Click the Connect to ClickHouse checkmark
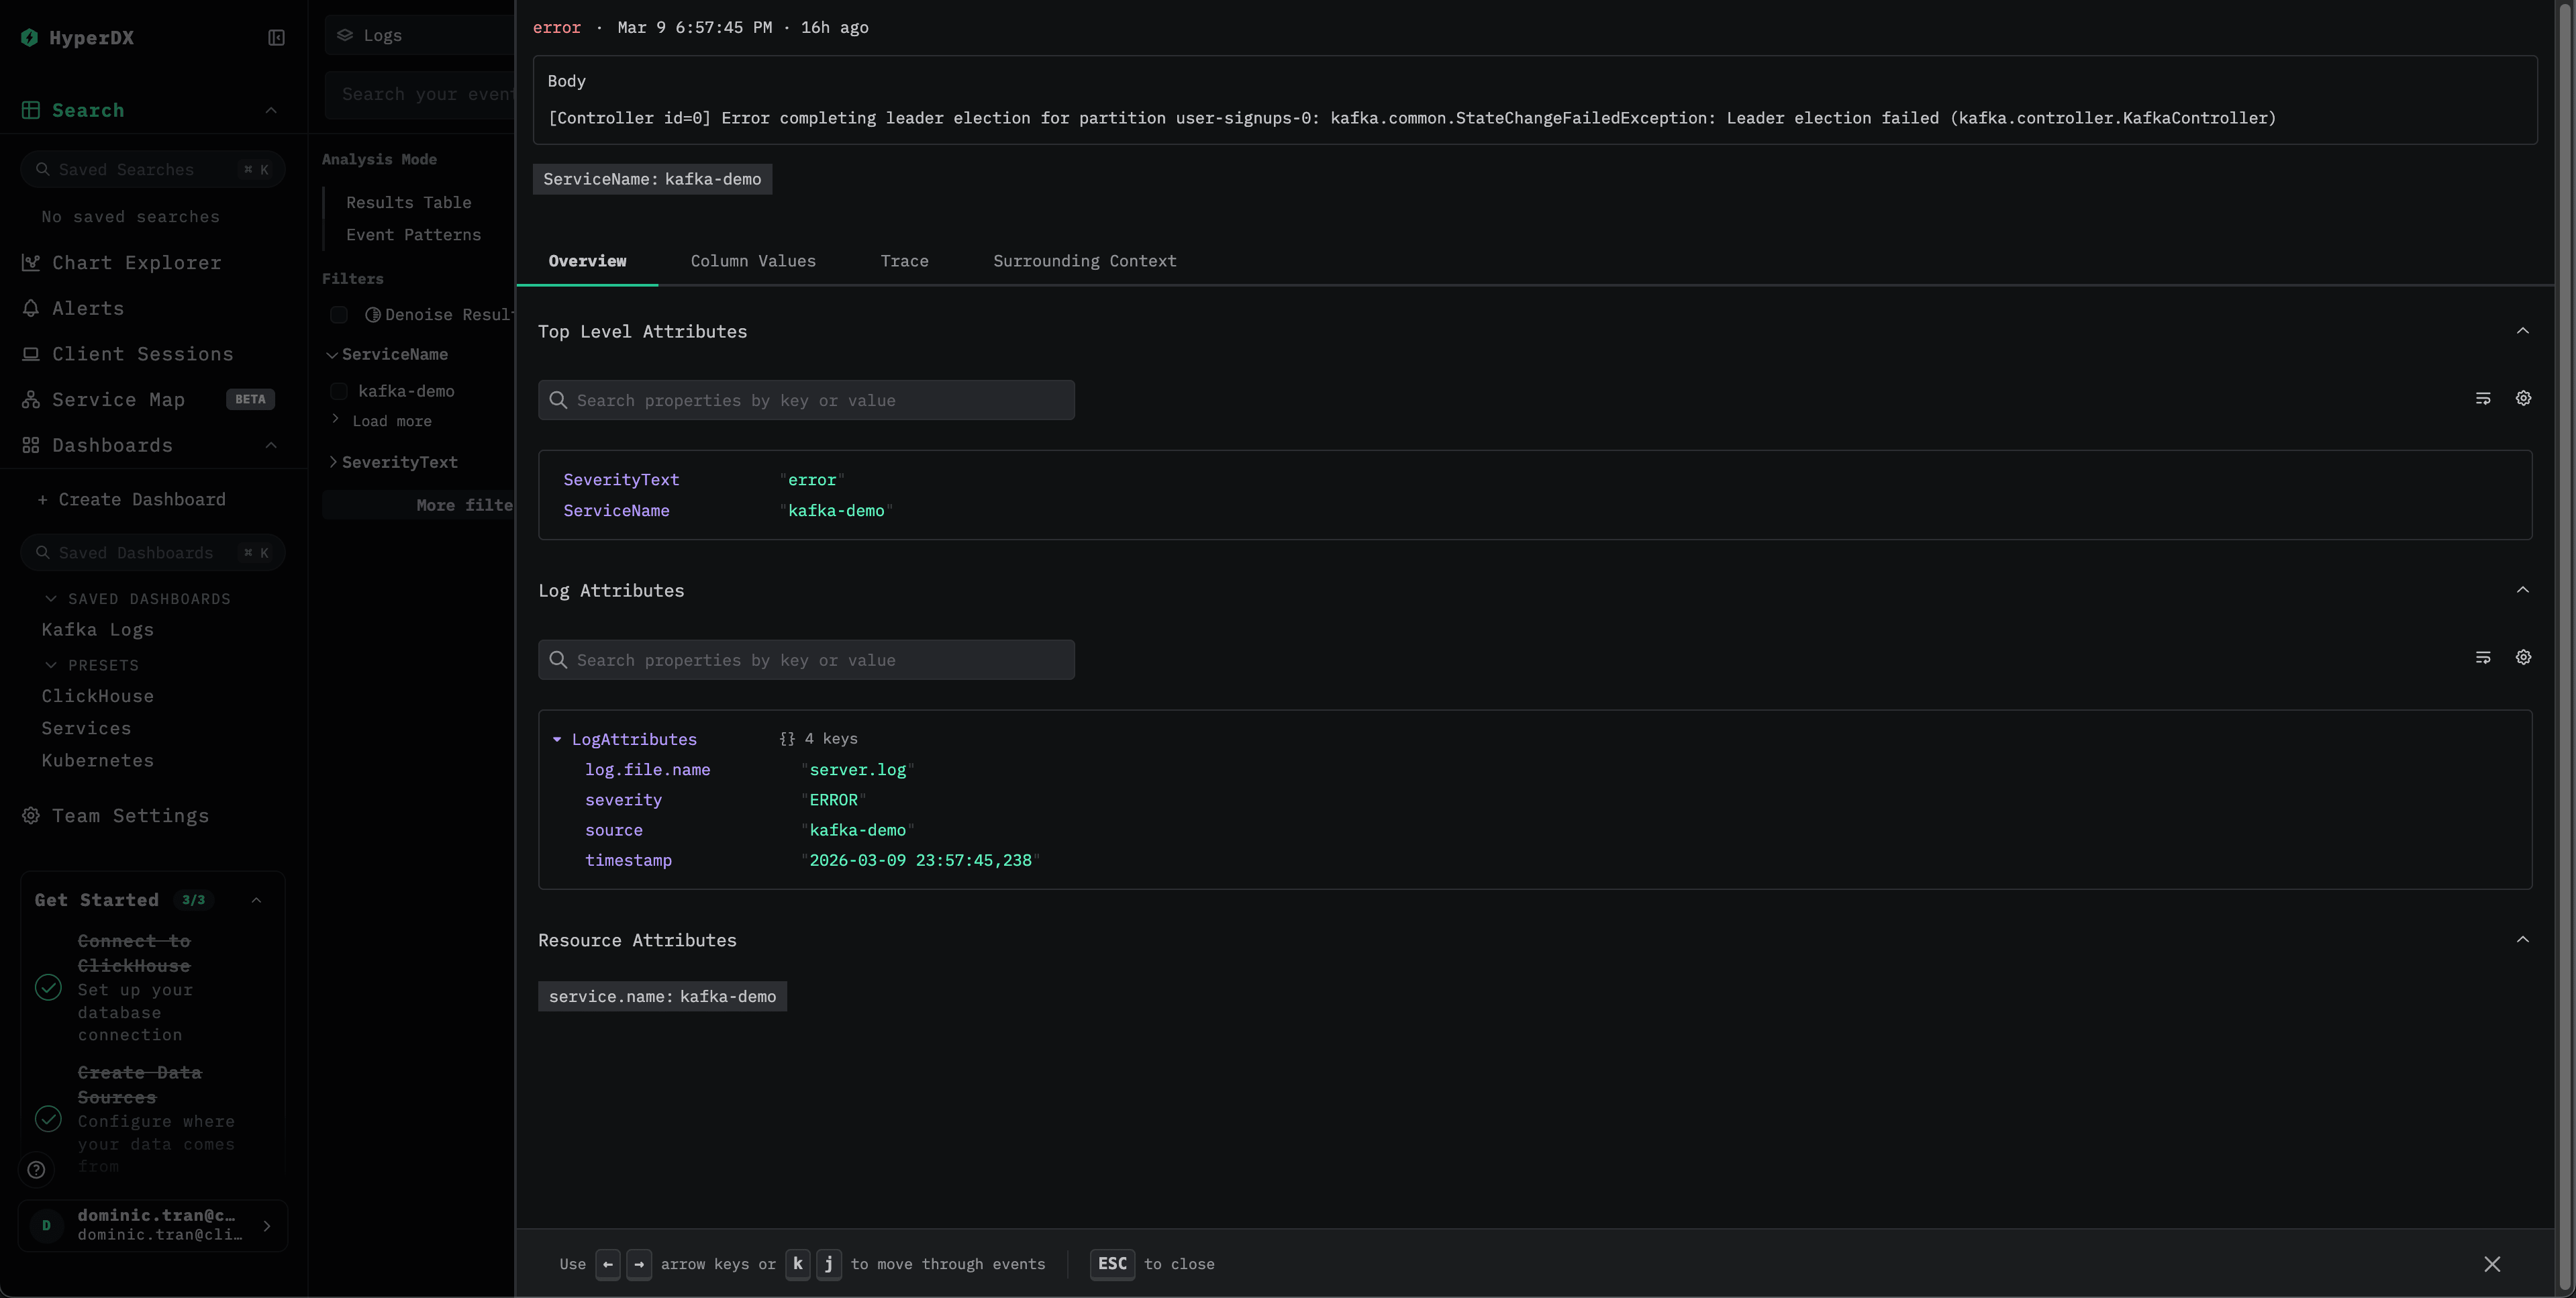 click(x=48, y=988)
